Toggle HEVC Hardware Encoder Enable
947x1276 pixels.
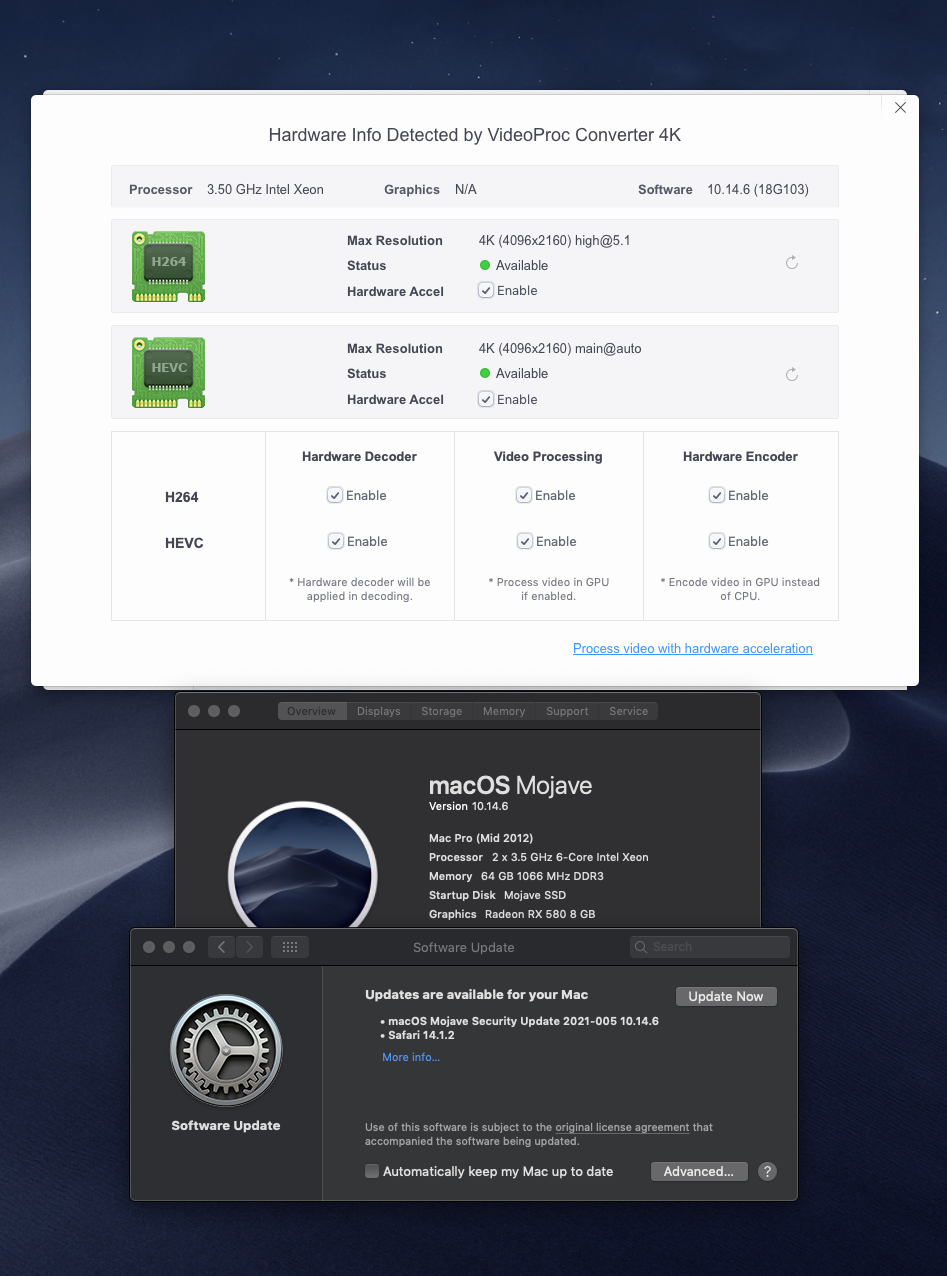[717, 541]
